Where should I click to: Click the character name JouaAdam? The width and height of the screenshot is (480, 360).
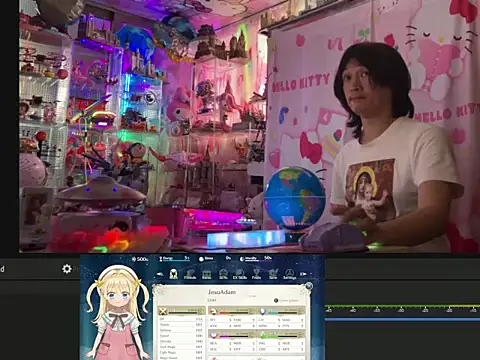(222, 292)
